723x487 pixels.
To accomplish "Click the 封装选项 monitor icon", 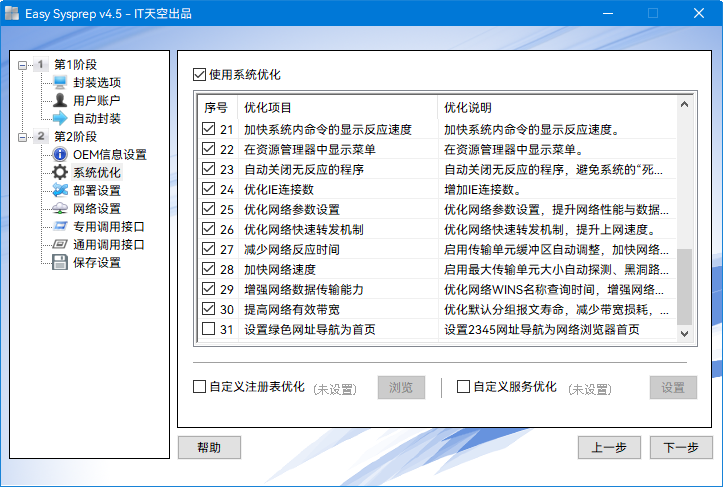I will pos(60,82).
